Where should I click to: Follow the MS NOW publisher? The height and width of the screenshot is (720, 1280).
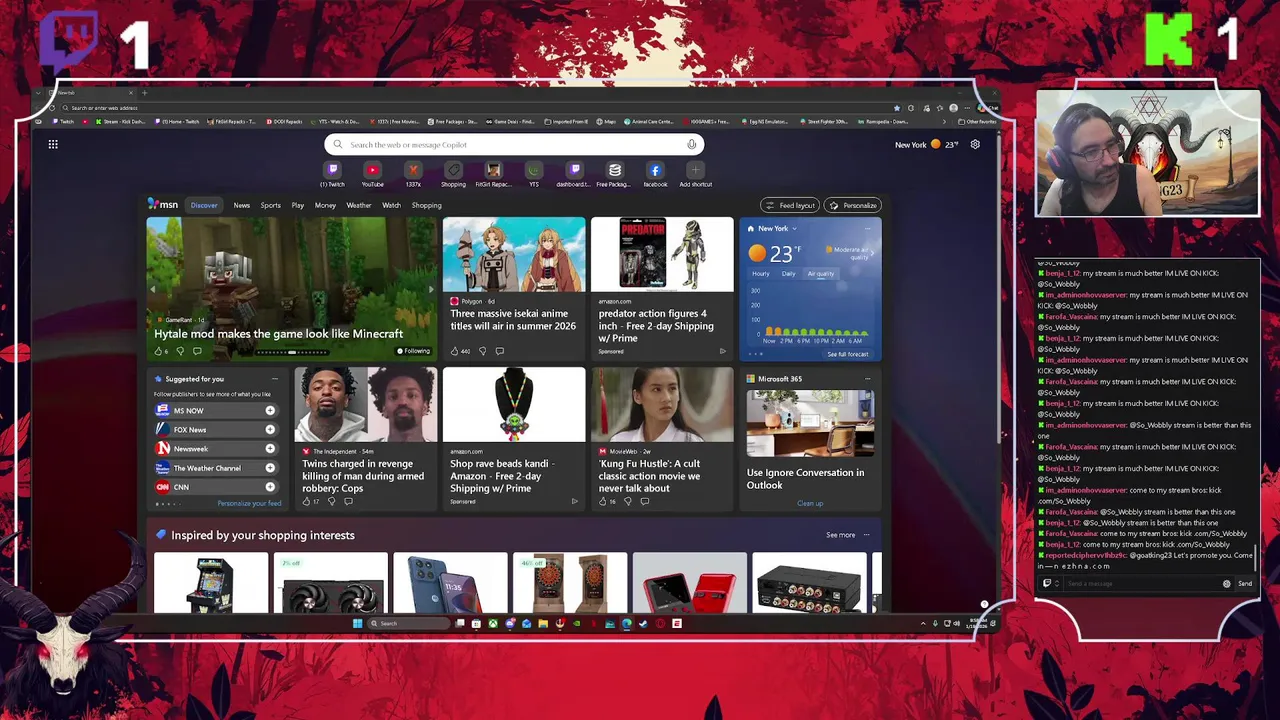point(270,411)
